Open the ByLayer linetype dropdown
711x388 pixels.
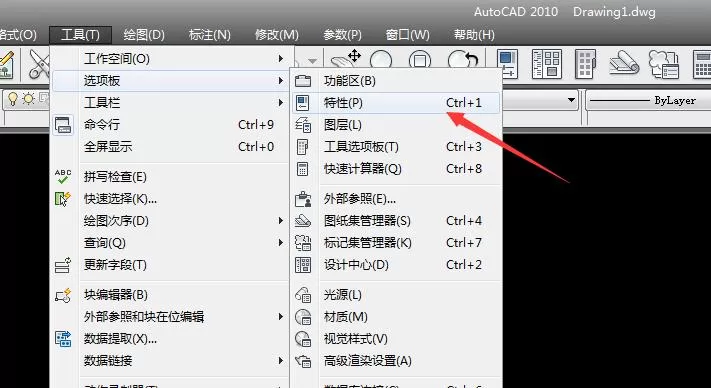click(x=648, y=100)
